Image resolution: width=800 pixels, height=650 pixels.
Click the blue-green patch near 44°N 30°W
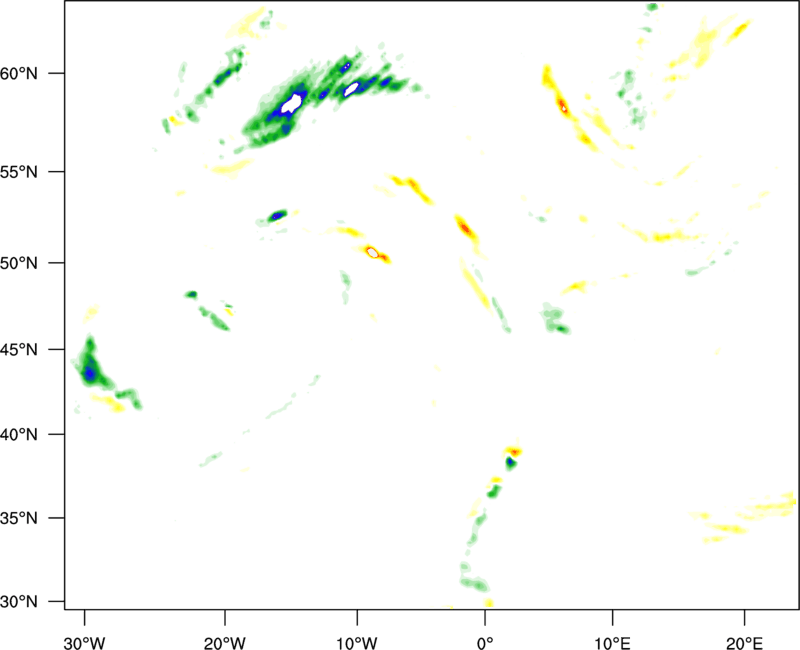(91, 372)
